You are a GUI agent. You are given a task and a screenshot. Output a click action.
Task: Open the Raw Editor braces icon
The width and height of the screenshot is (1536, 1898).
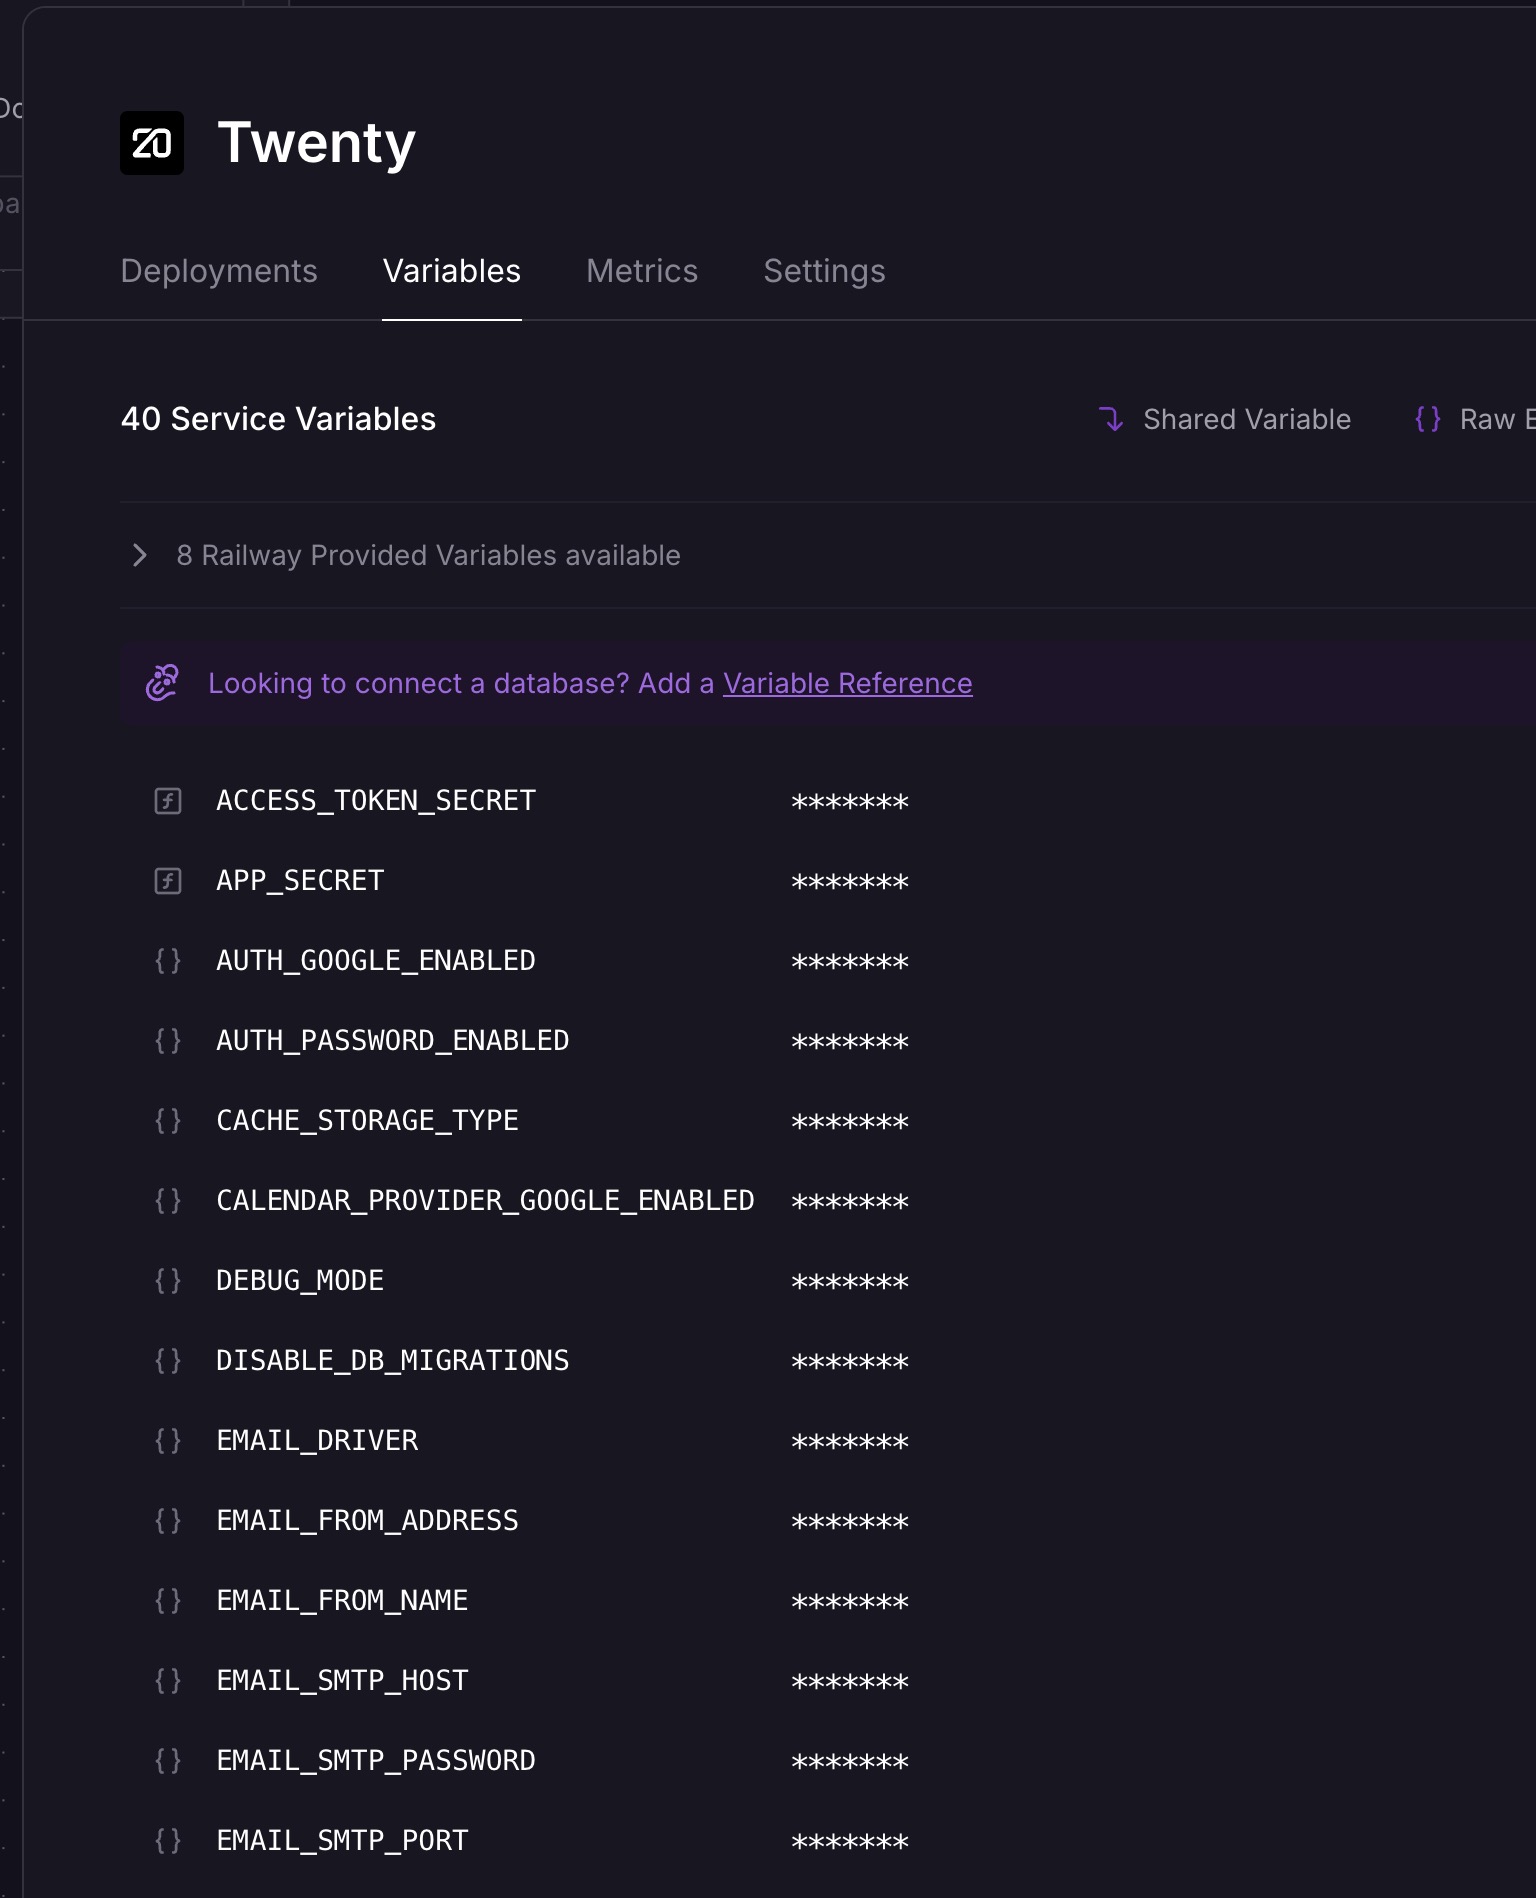[1428, 419]
